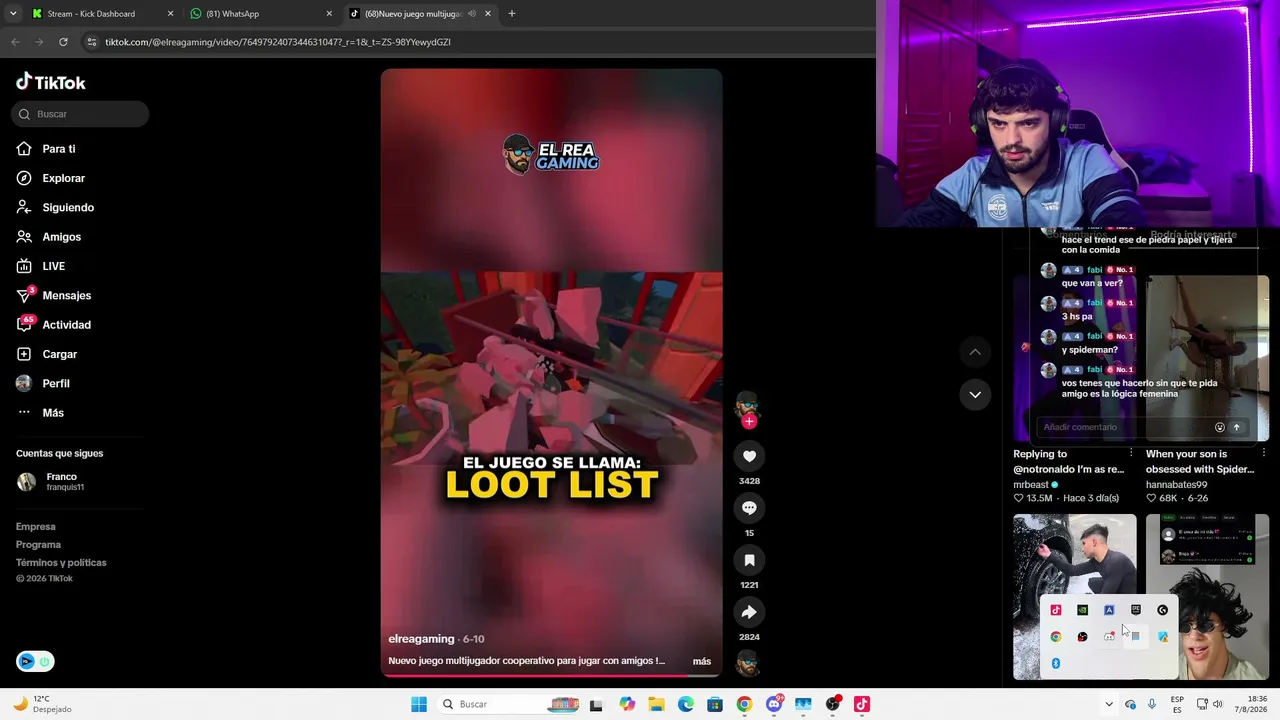Seek on the video progress bar
Screen dimensions: 1280x720
[x=551, y=675]
